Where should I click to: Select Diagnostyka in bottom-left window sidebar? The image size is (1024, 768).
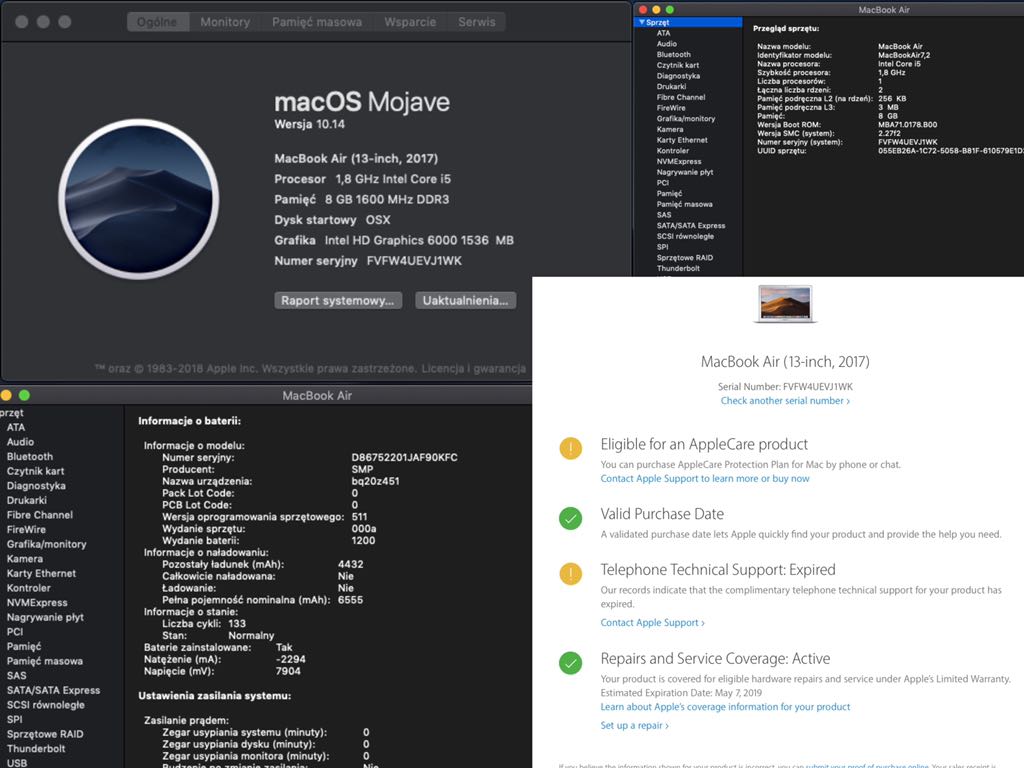pos(36,486)
